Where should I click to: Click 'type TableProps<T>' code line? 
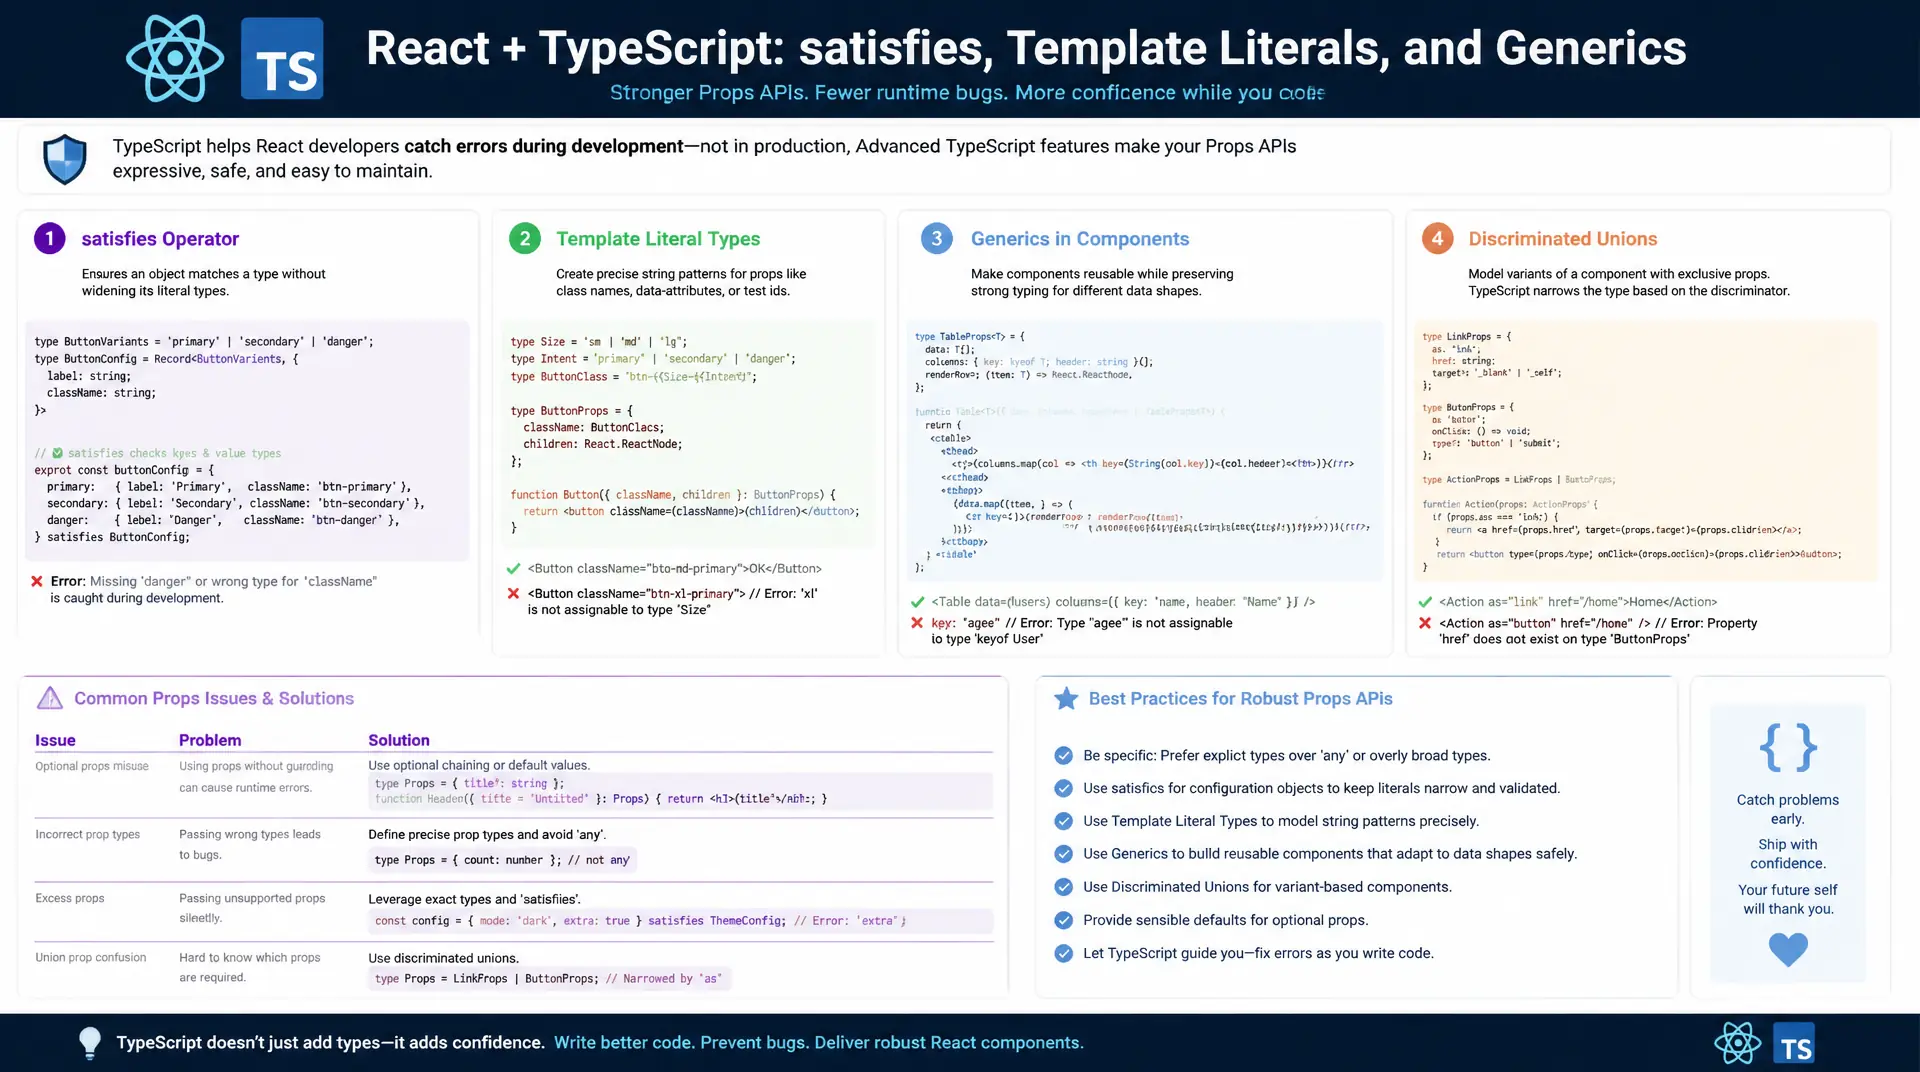[x=970, y=337]
